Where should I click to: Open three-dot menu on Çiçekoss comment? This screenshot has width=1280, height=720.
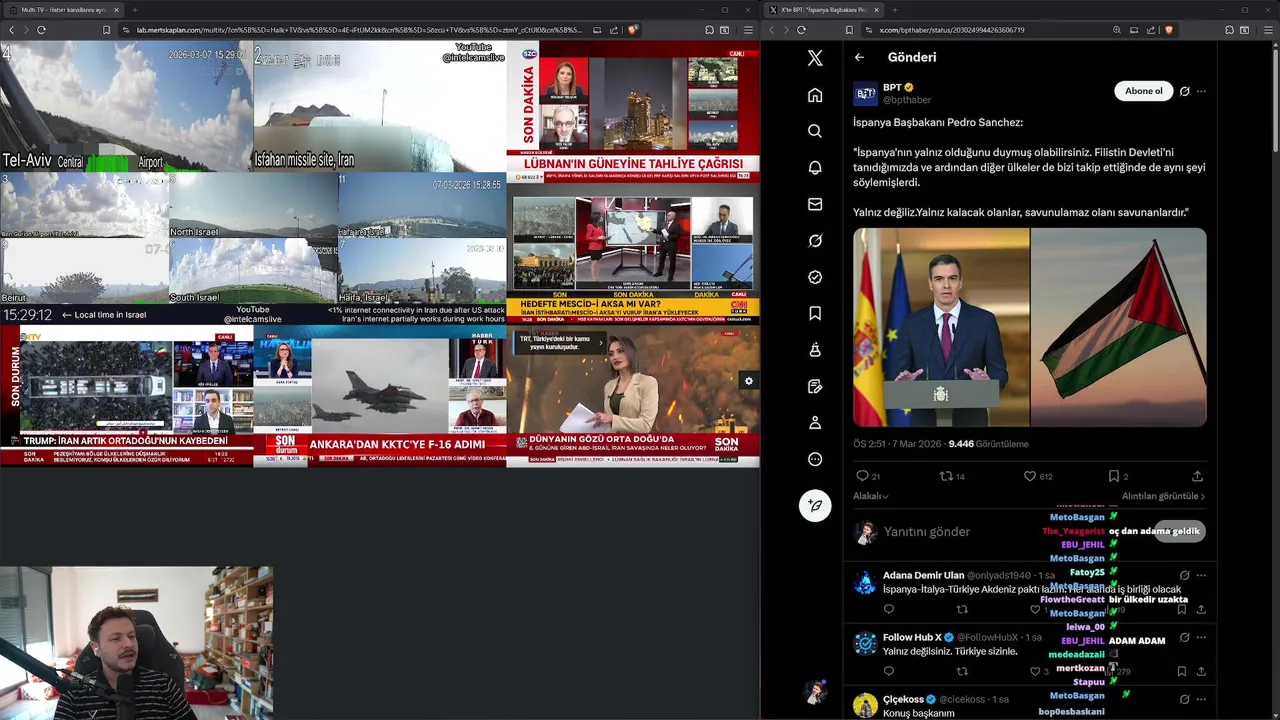click(1201, 699)
